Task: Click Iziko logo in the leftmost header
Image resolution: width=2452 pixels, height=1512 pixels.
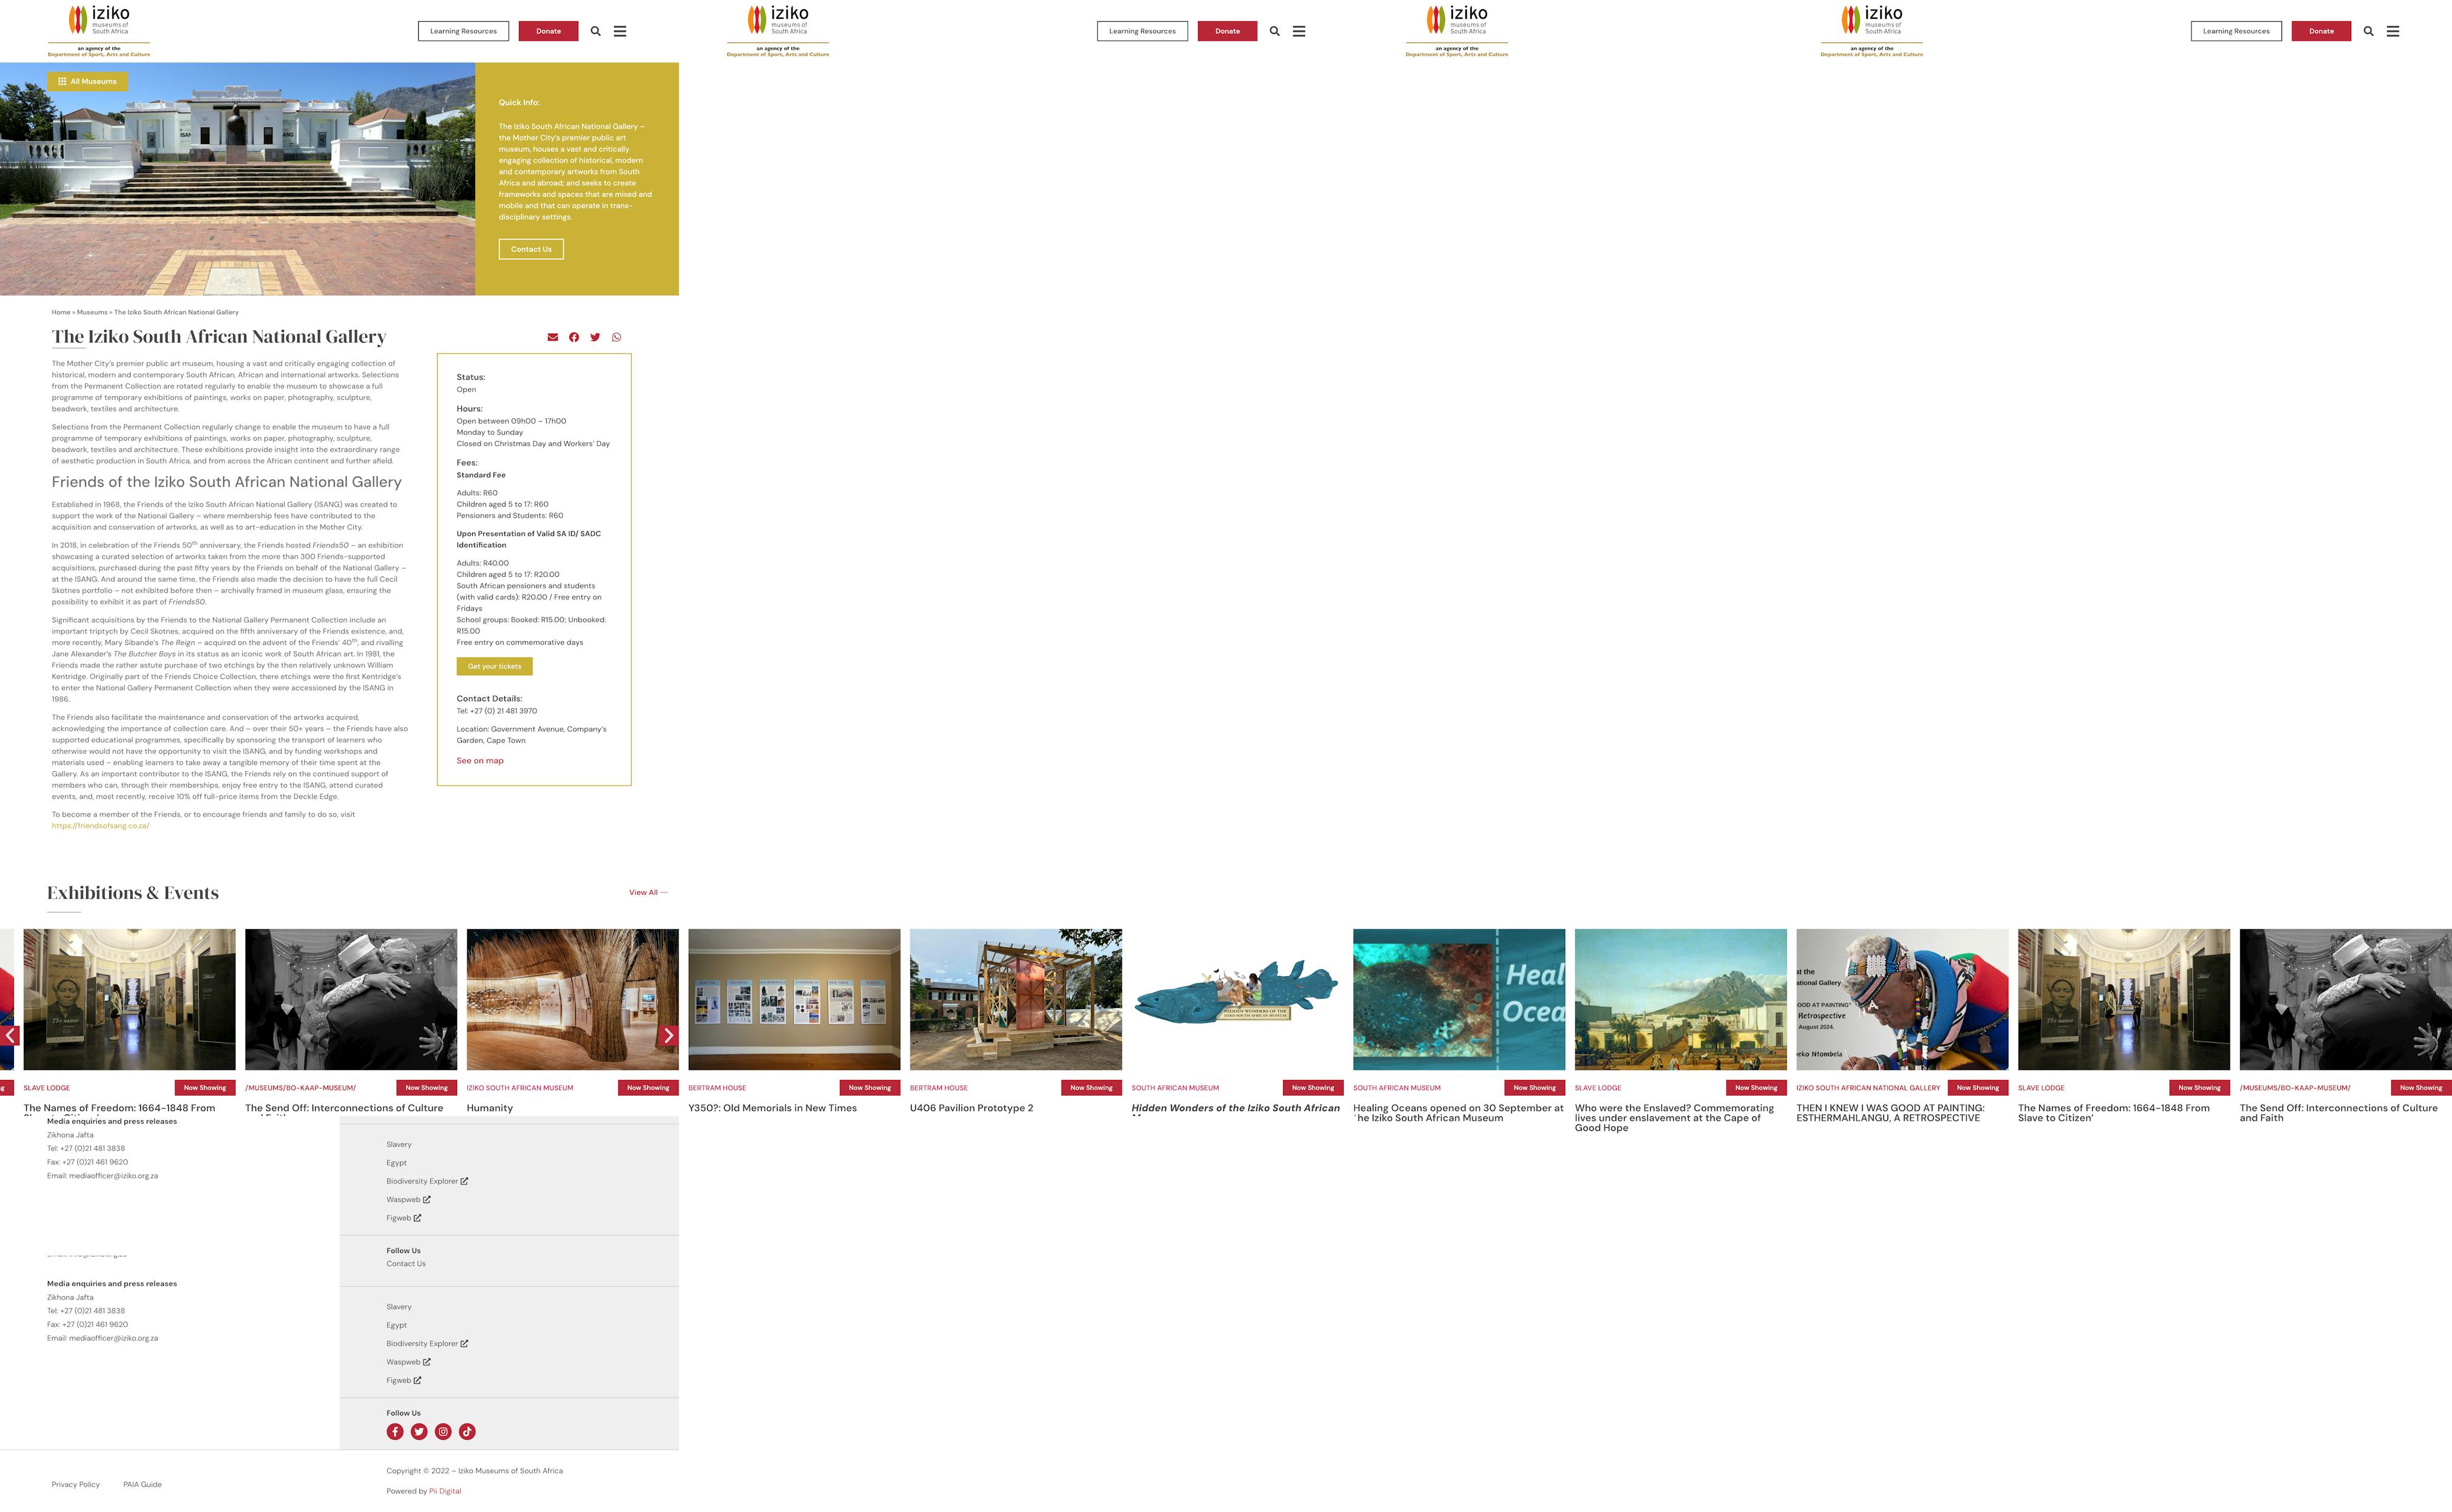Action: click(99, 31)
